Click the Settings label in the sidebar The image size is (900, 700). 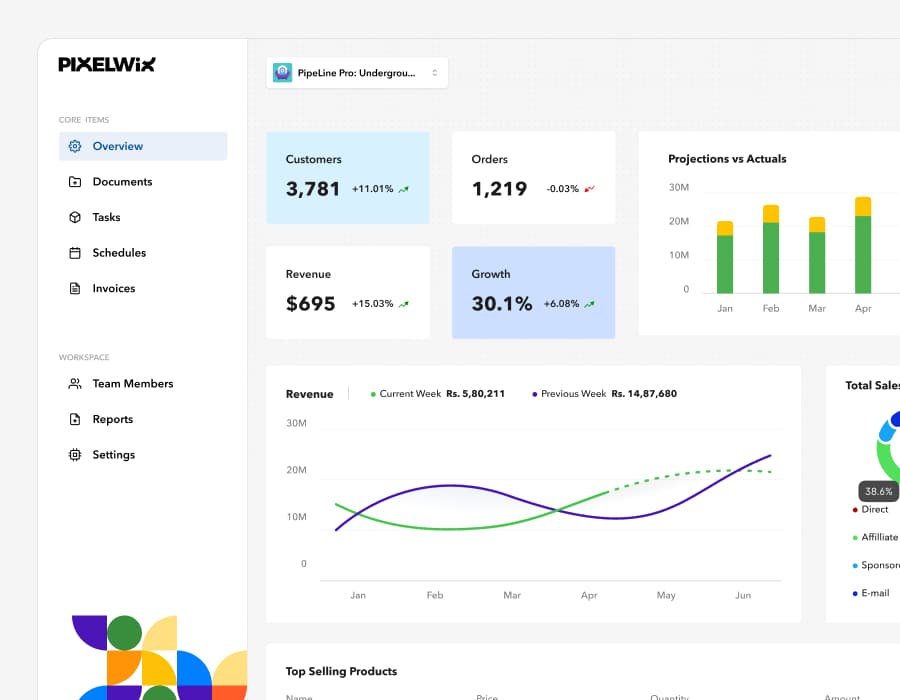click(114, 455)
